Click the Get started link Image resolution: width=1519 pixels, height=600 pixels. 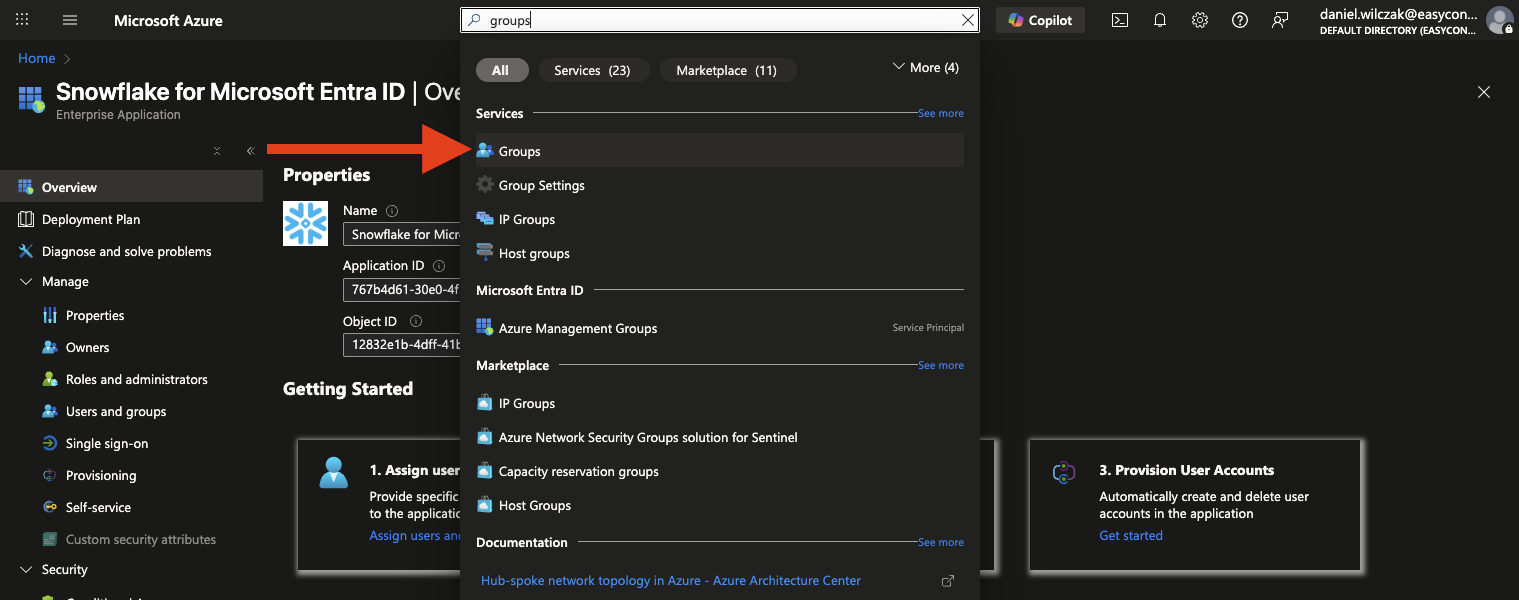tap(1130, 535)
